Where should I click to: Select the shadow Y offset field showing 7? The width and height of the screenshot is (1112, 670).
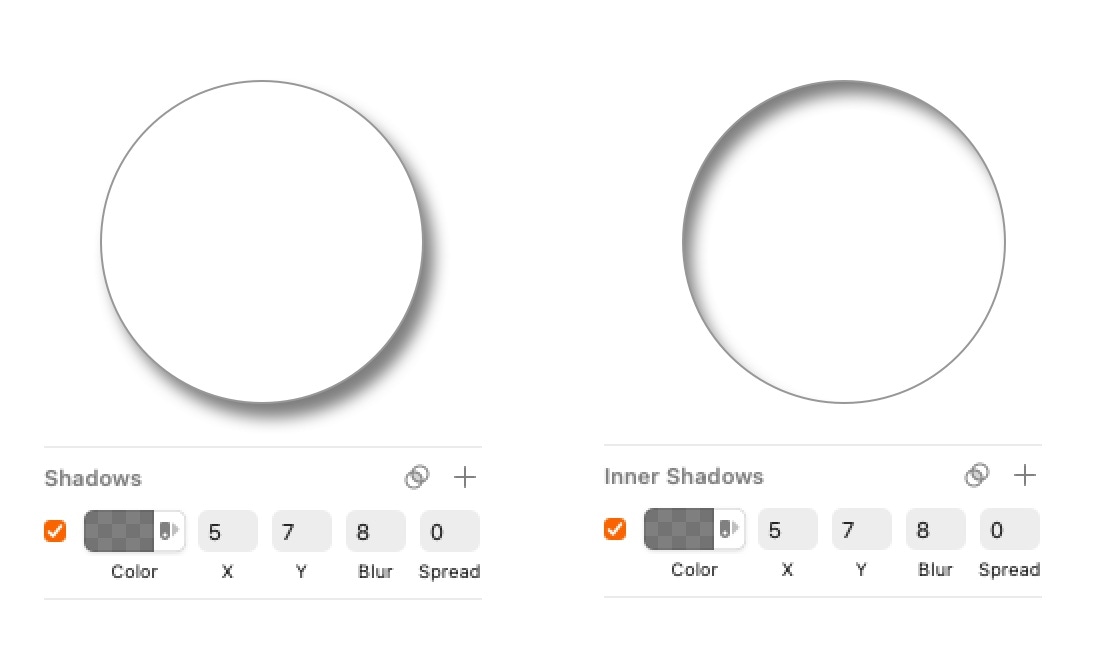pyautogui.click(x=301, y=531)
